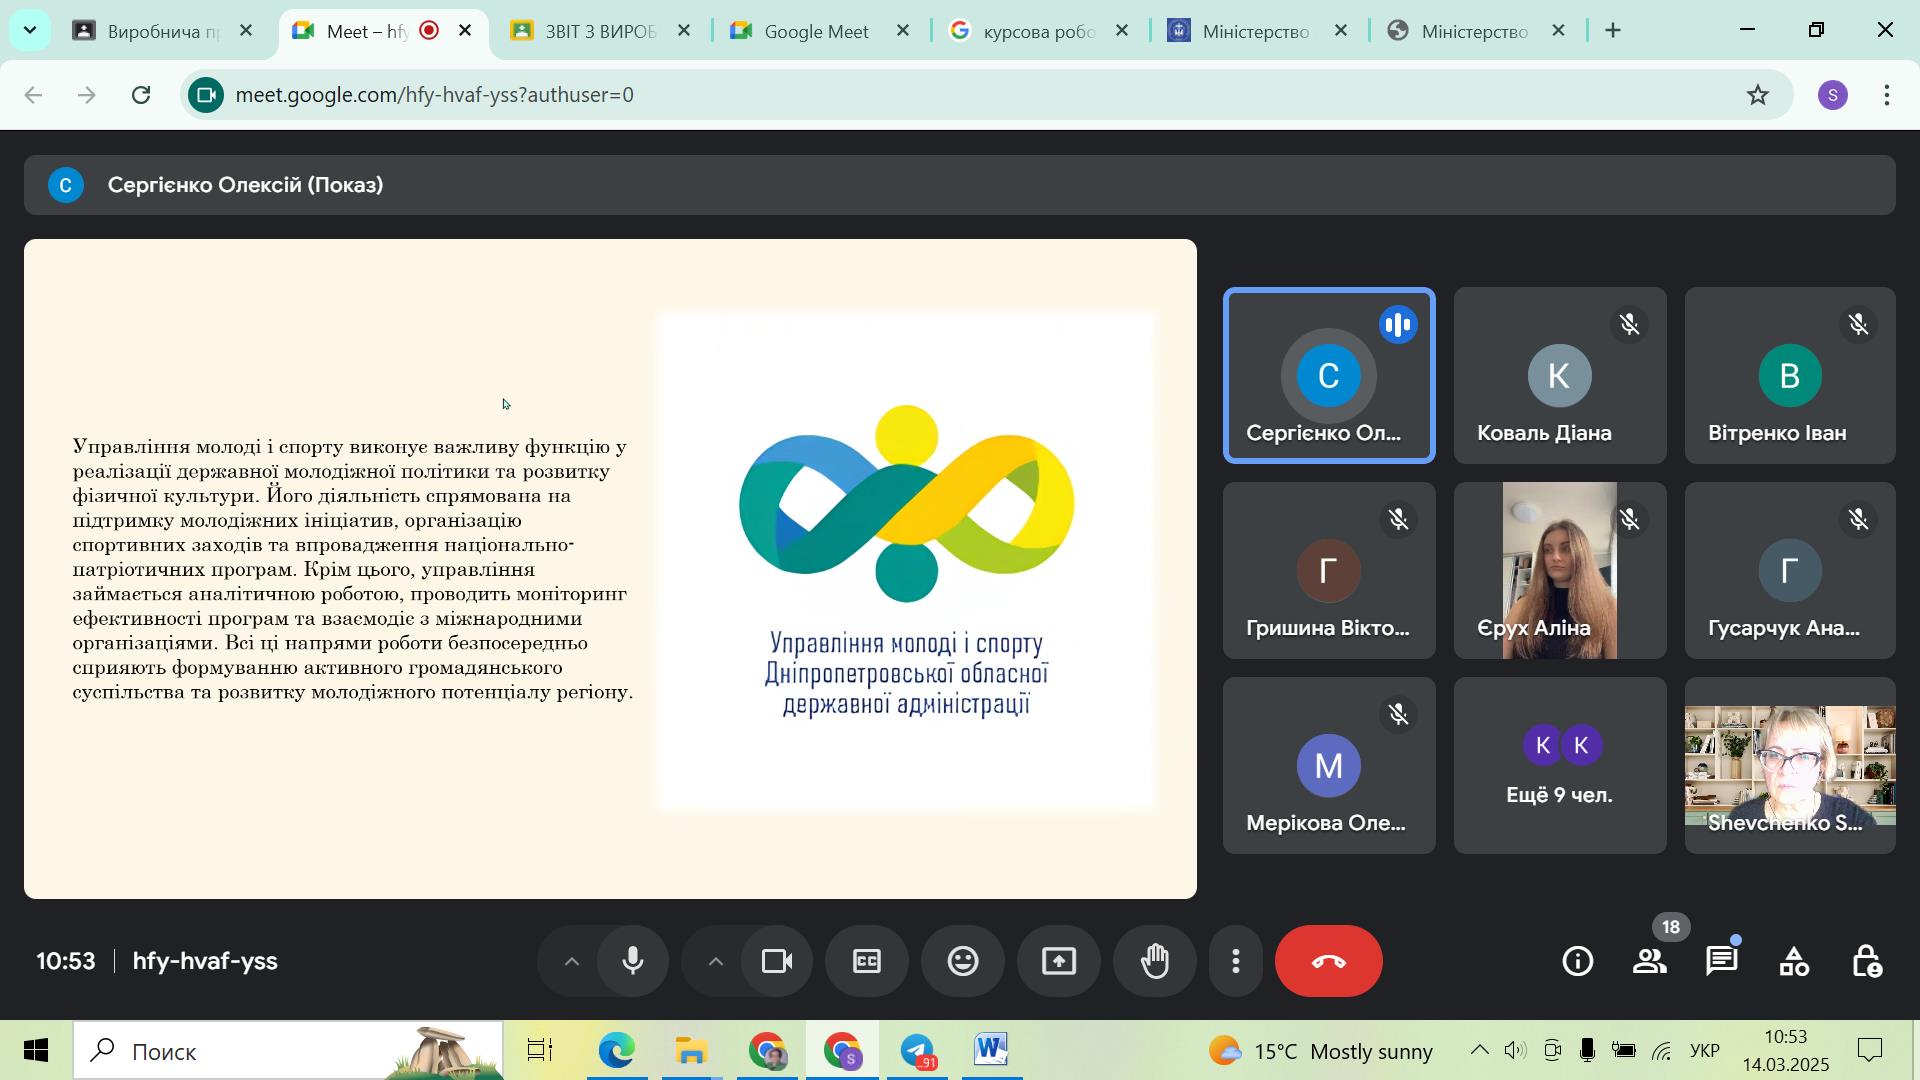Close the Google Meet tab
The width and height of the screenshot is (1920, 1080).
point(903,31)
